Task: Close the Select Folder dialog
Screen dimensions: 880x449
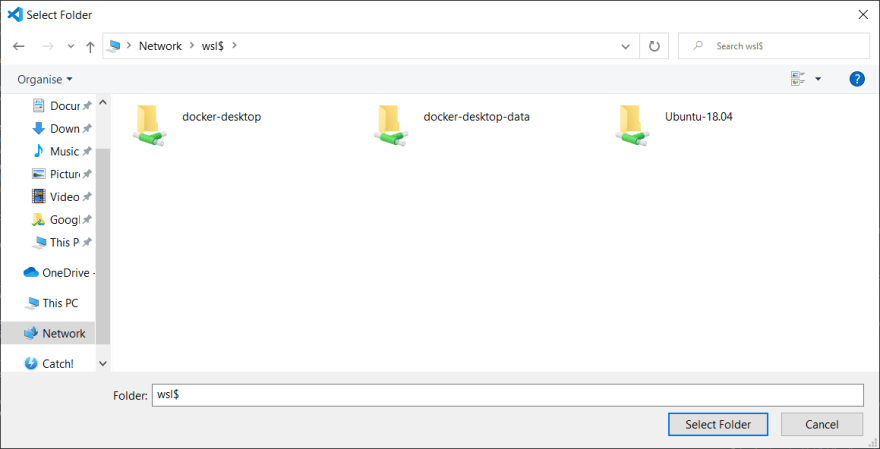Action: point(863,15)
